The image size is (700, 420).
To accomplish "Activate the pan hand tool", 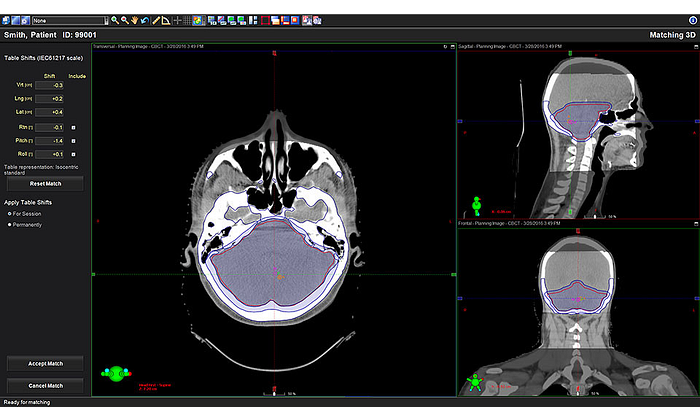I will 134,21.
